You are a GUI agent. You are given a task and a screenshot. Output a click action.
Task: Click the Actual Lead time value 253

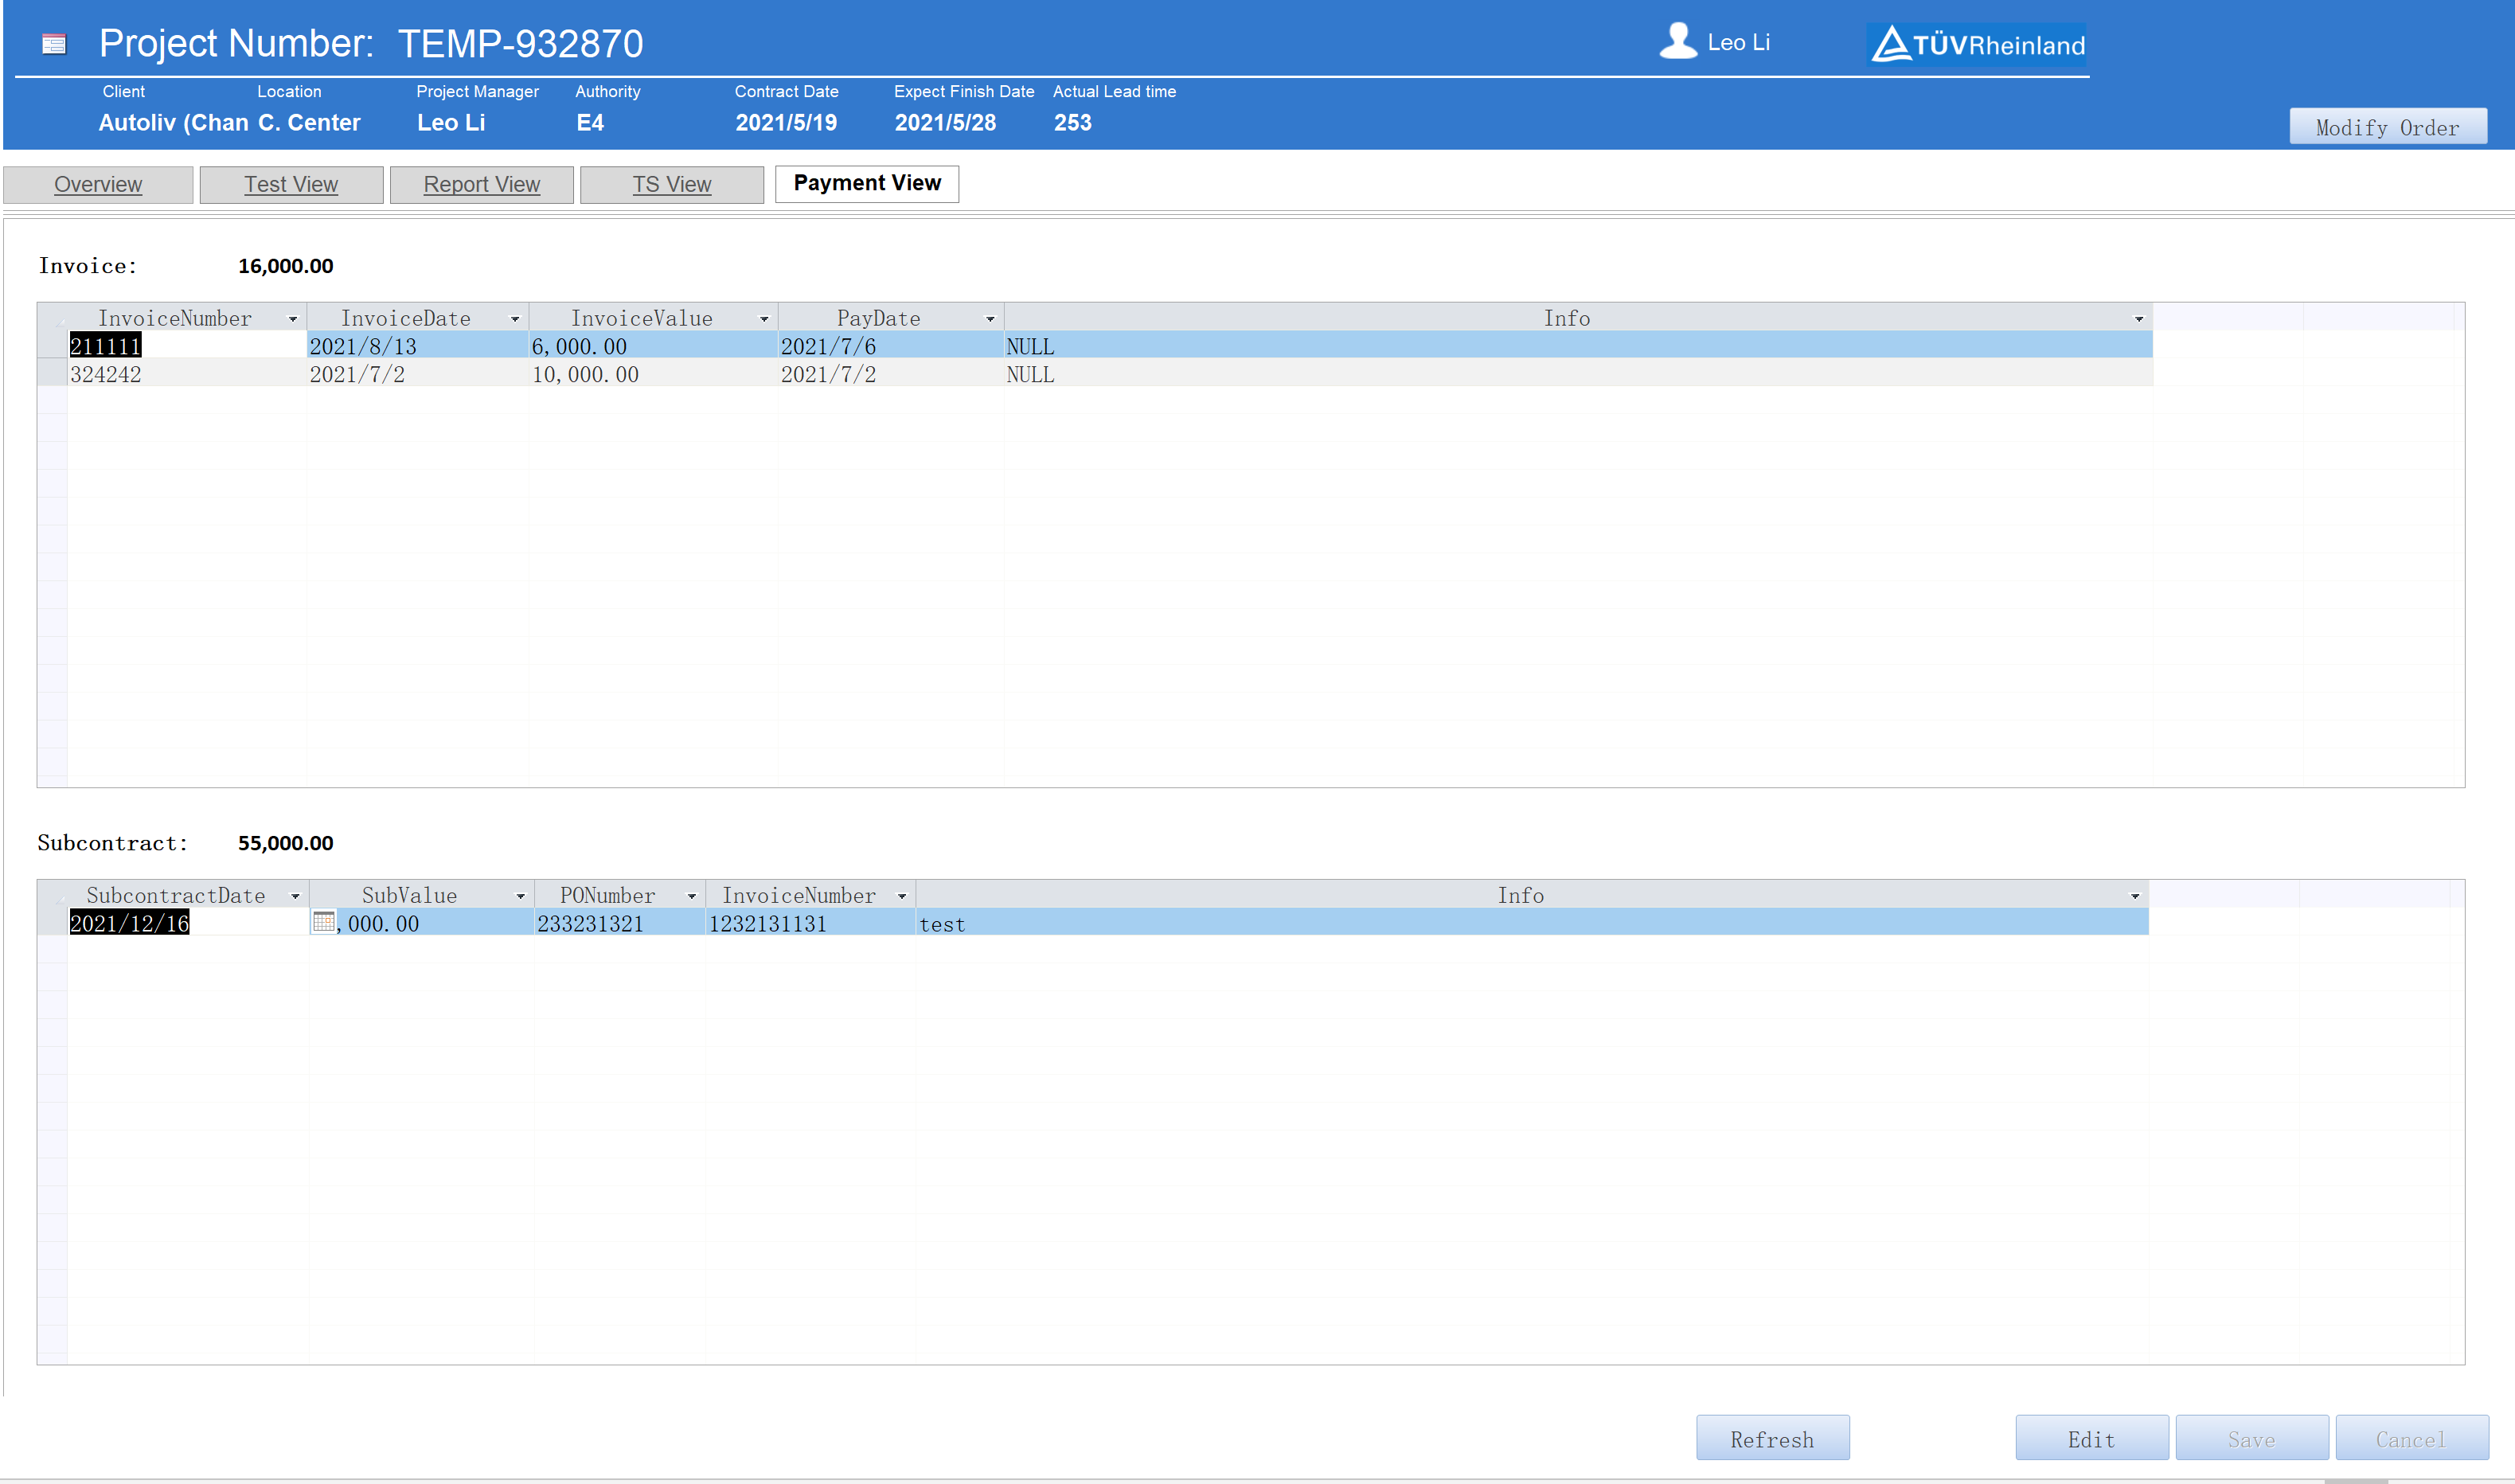pos(1072,122)
